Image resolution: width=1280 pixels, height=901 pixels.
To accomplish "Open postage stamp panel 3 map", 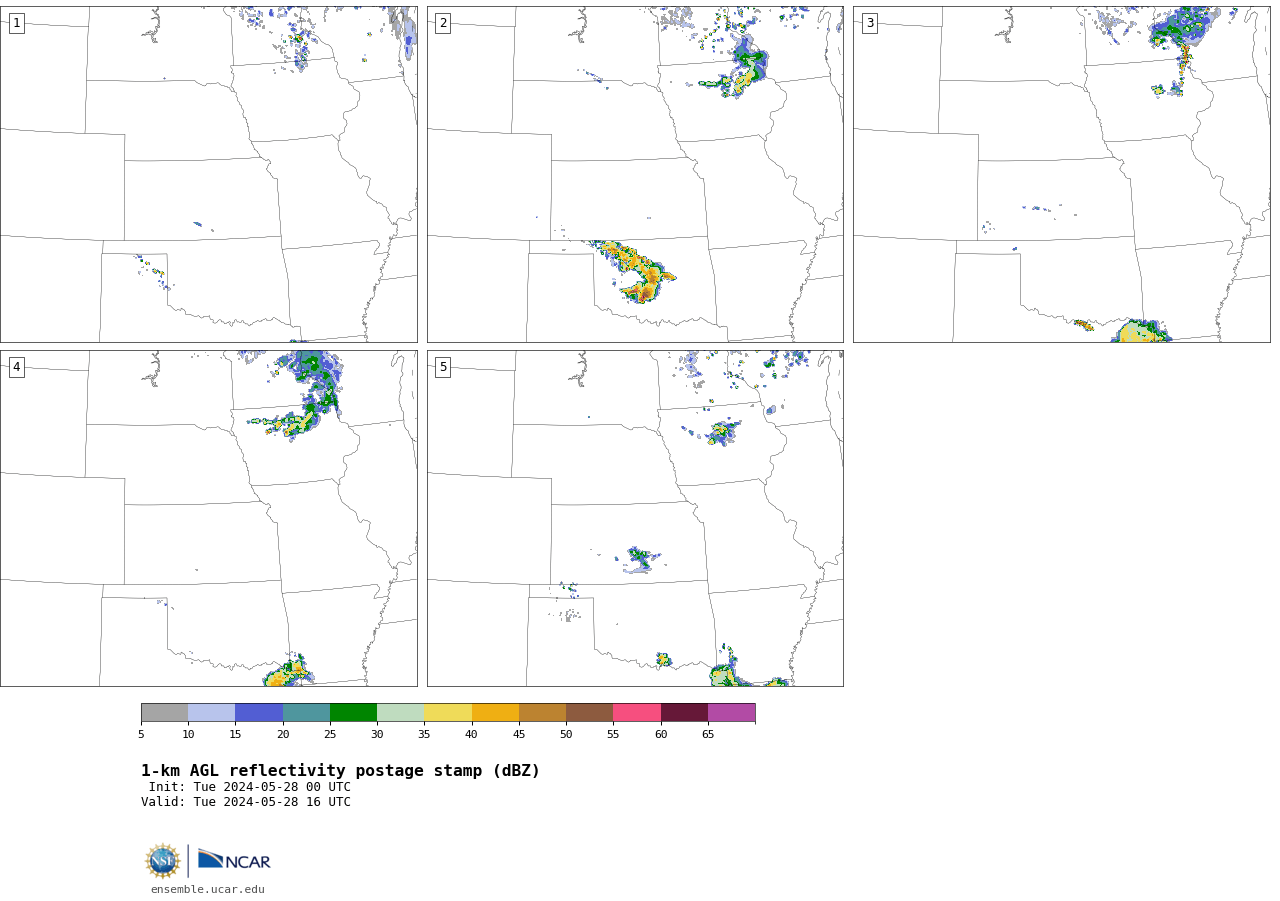I will coord(1062,174).
